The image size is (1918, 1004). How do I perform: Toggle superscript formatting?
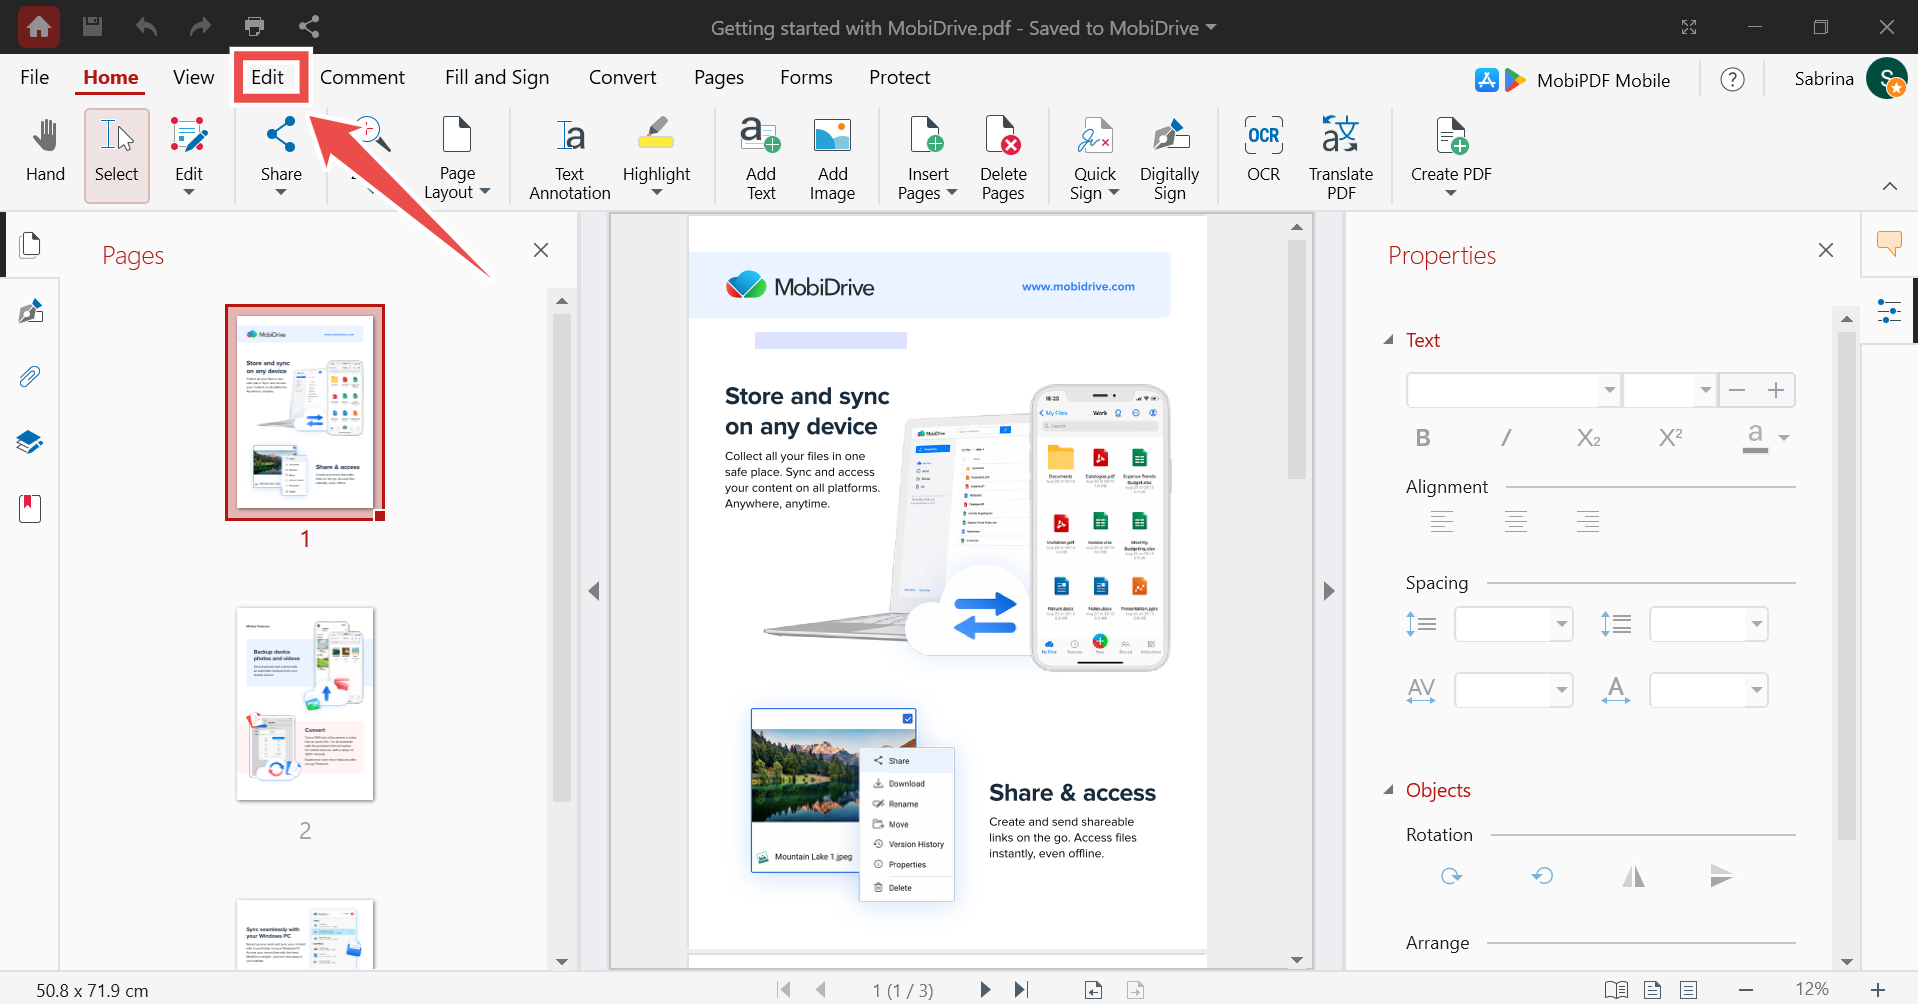(x=1670, y=438)
